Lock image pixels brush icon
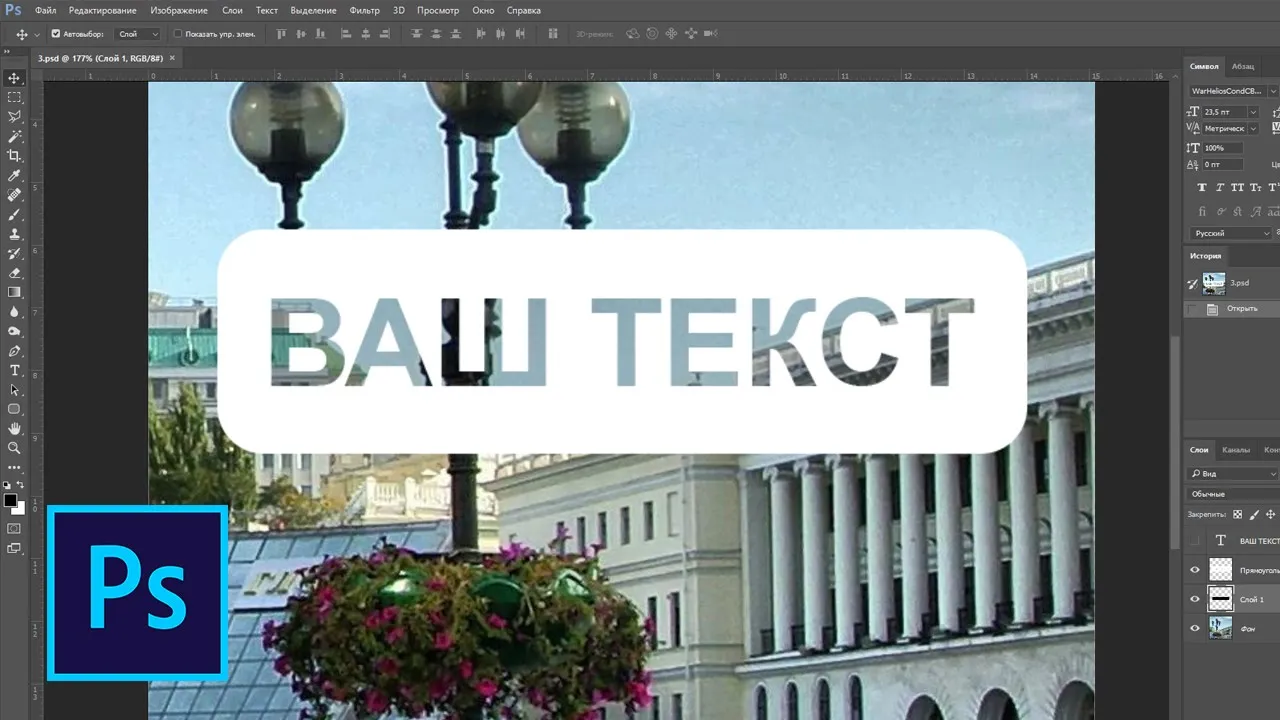Screen dimensions: 1280x720 click(1254, 514)
